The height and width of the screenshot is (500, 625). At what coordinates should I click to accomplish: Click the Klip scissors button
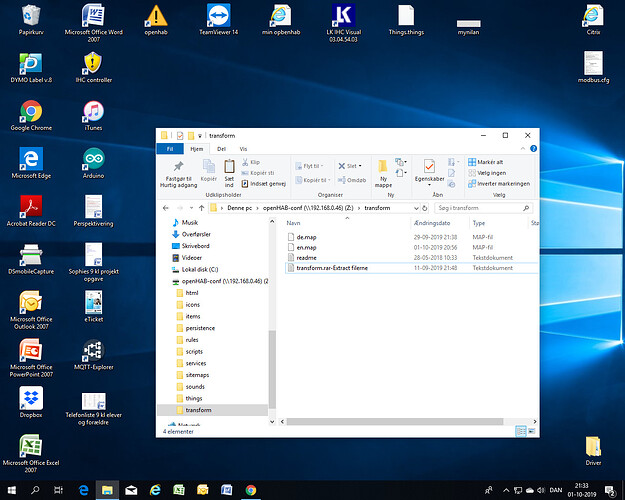(x=251, y=162)
